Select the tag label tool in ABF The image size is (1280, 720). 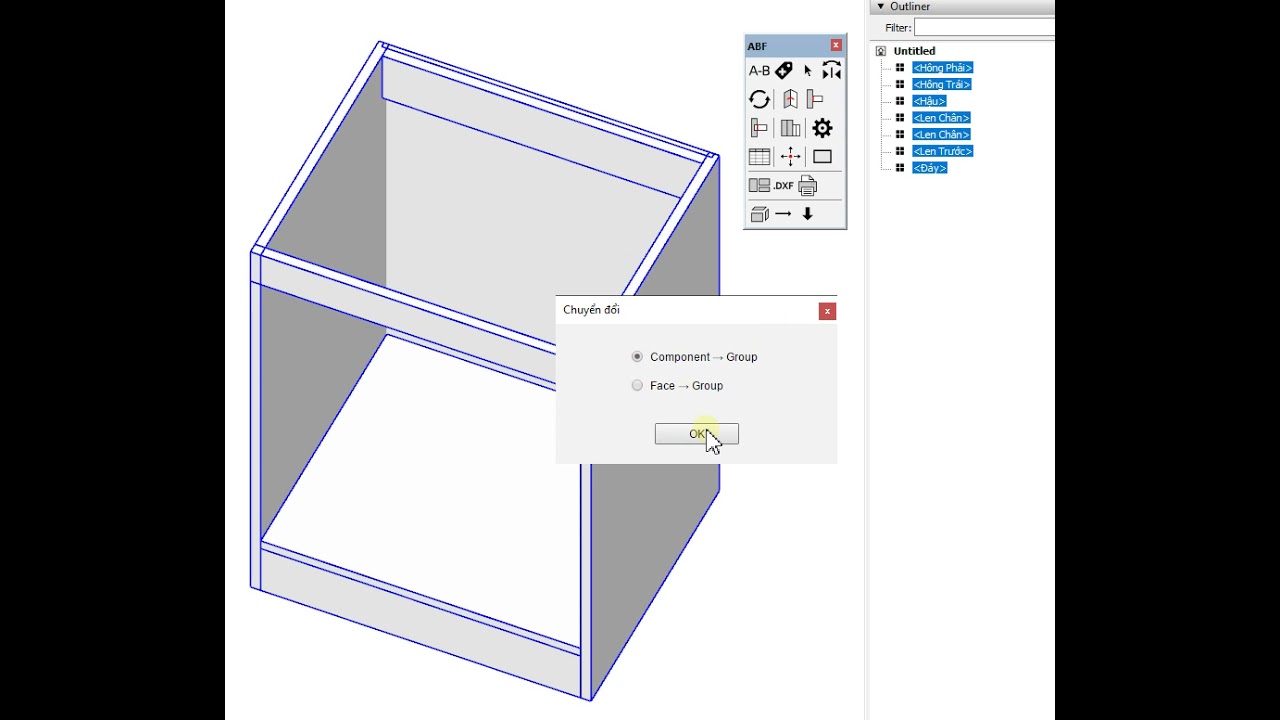784,70
